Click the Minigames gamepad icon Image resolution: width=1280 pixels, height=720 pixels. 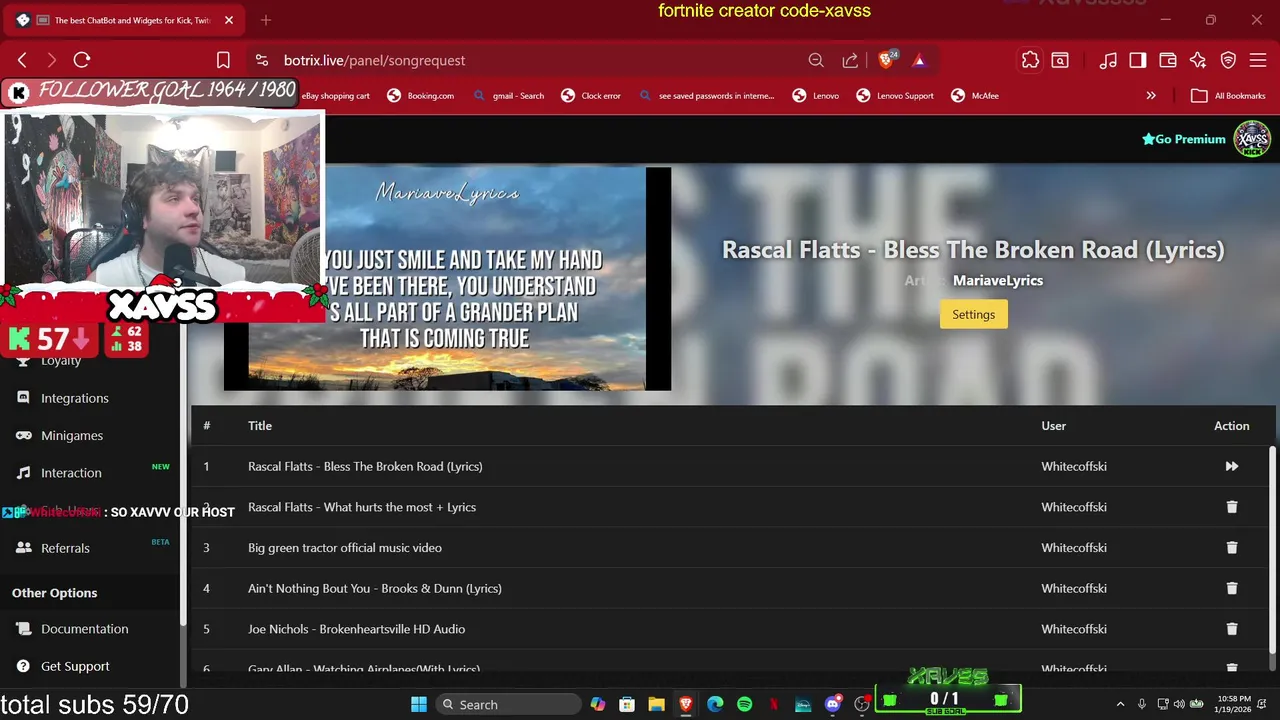pos(23,435)
